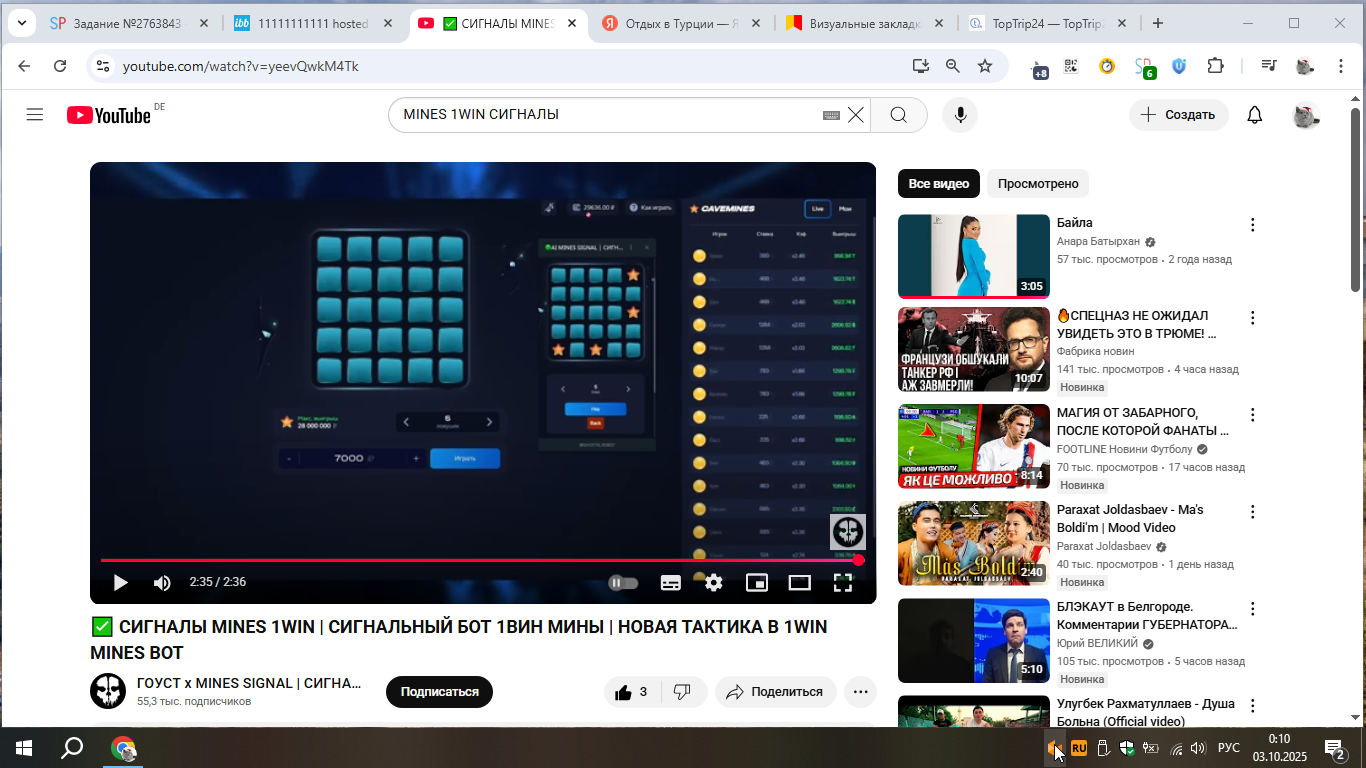Subscribe with the Подписаться button
Screen dimensions: 1366x768
(x=439, y=692)
